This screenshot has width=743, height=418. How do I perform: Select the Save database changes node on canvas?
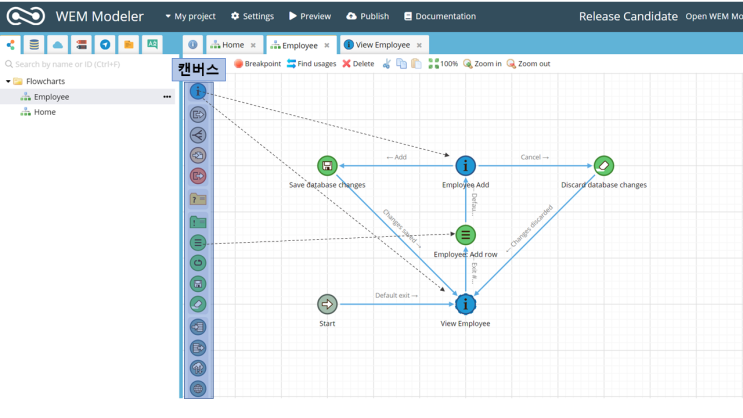[x=327, y=166]
